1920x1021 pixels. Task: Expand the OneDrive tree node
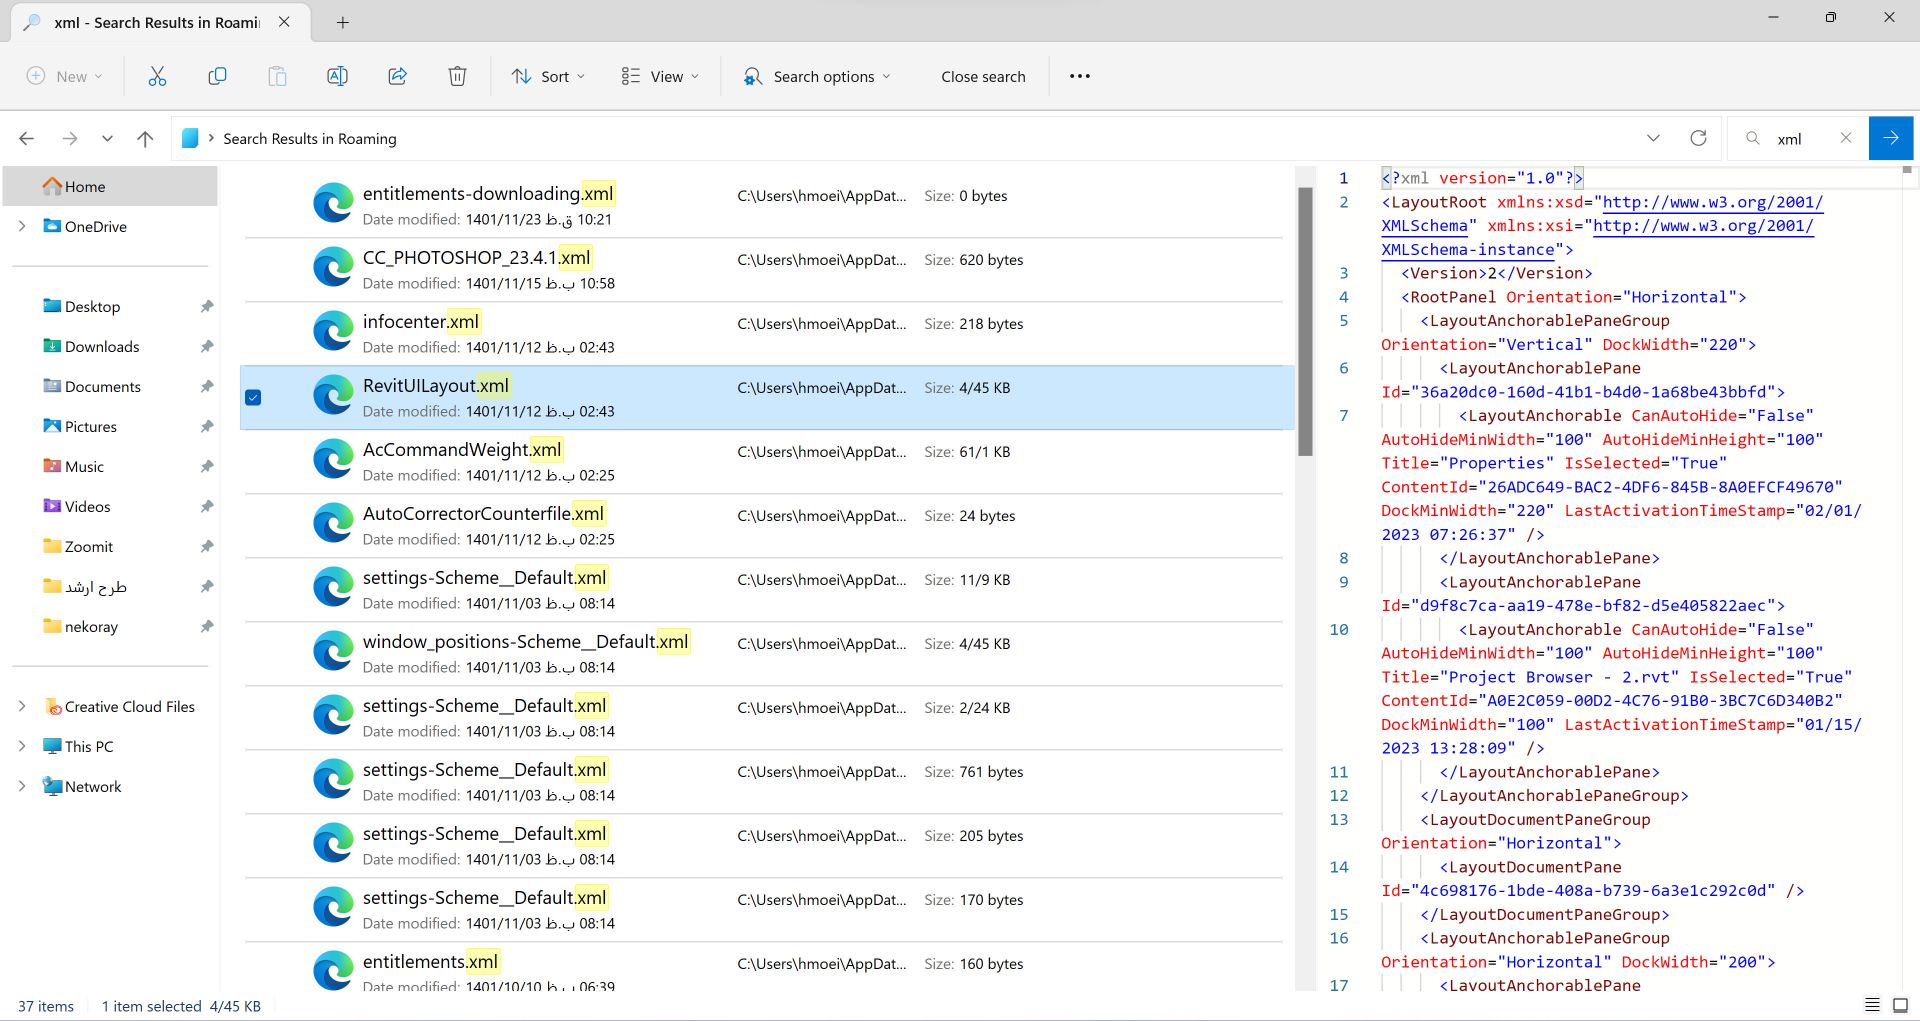click(x=22, y=226)
